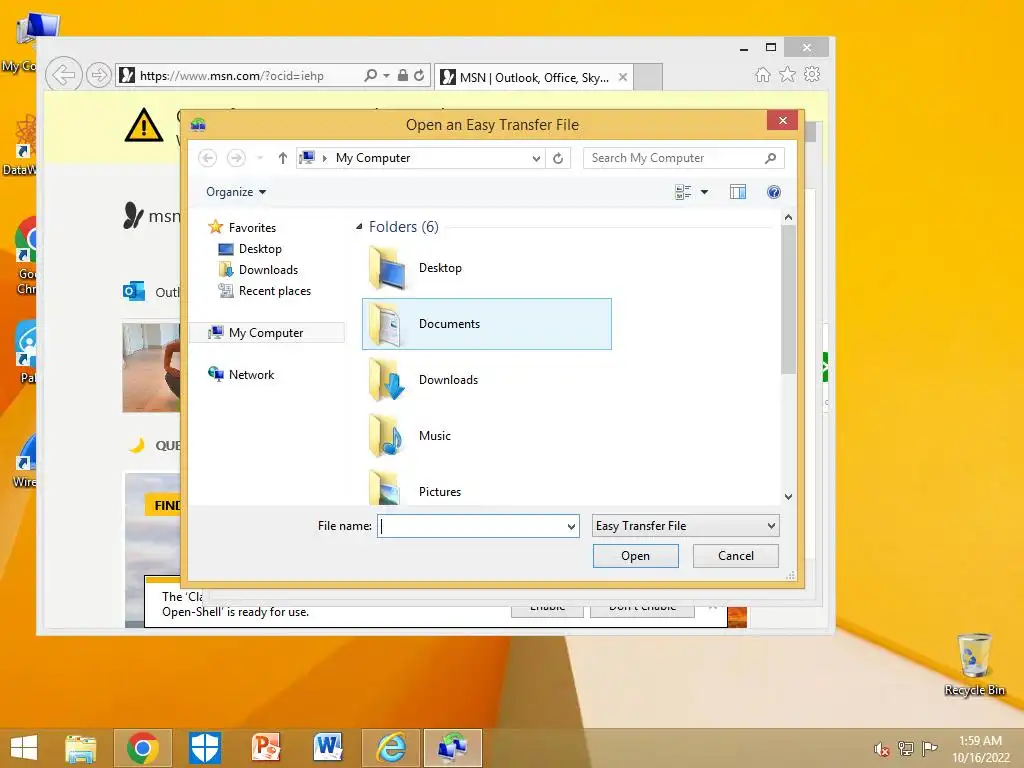
Task: Open Action Center flag icon
Action: (x=929, y=749)
